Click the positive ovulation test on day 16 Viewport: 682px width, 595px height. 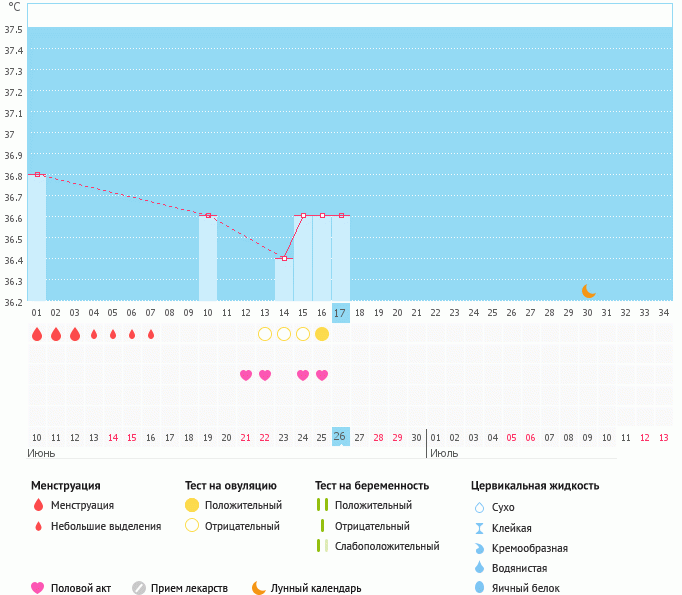(x=322, y=334)
